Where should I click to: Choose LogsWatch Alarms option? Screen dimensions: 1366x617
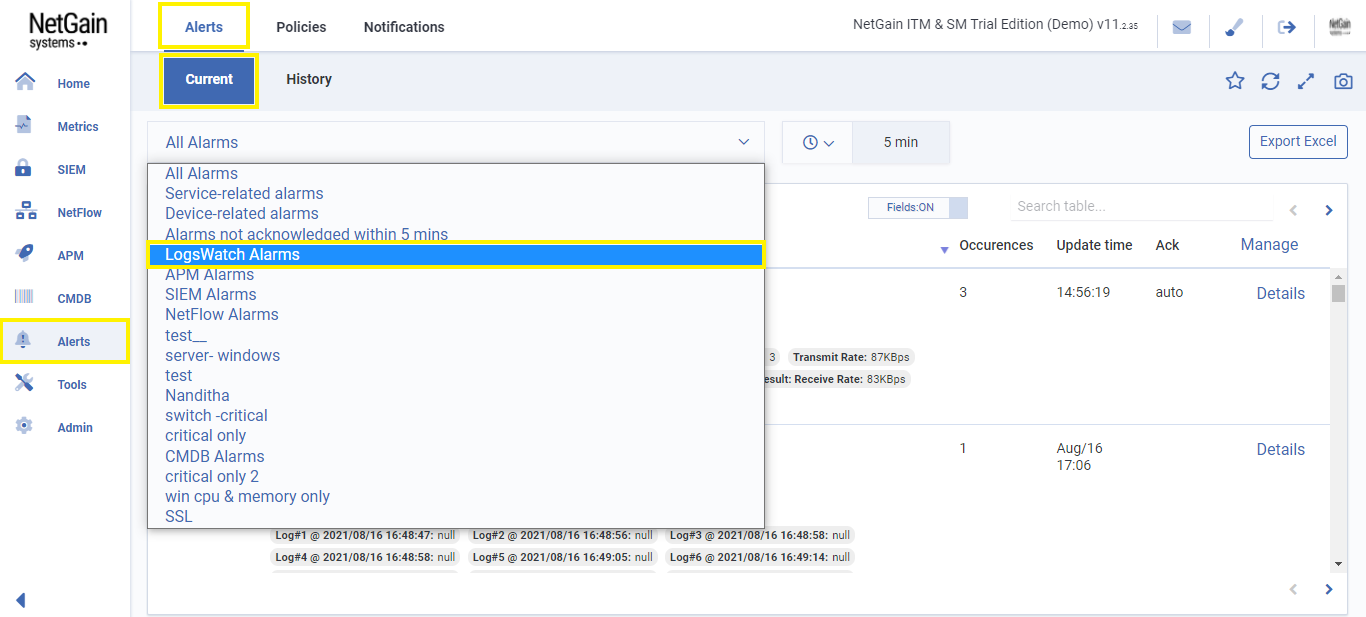click(456, 254)
